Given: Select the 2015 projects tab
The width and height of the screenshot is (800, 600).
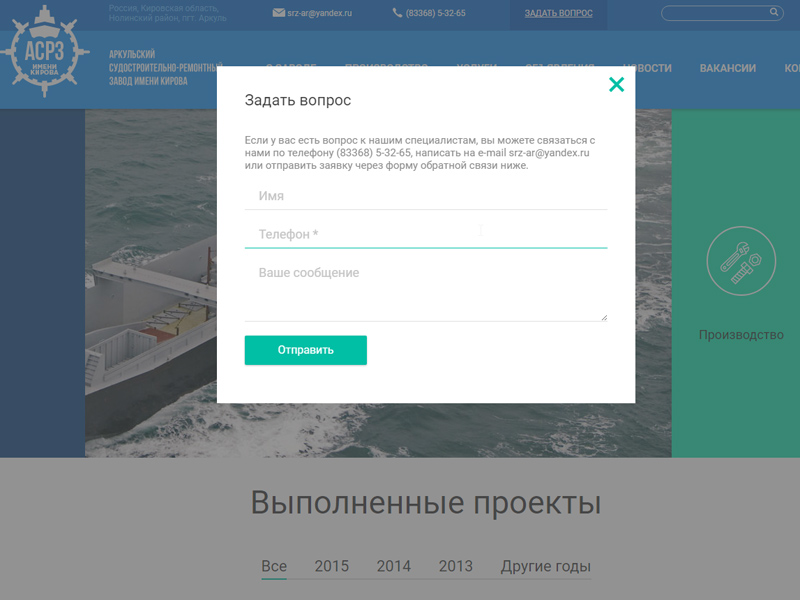Looking at the screenshot, I should point(332,566).
